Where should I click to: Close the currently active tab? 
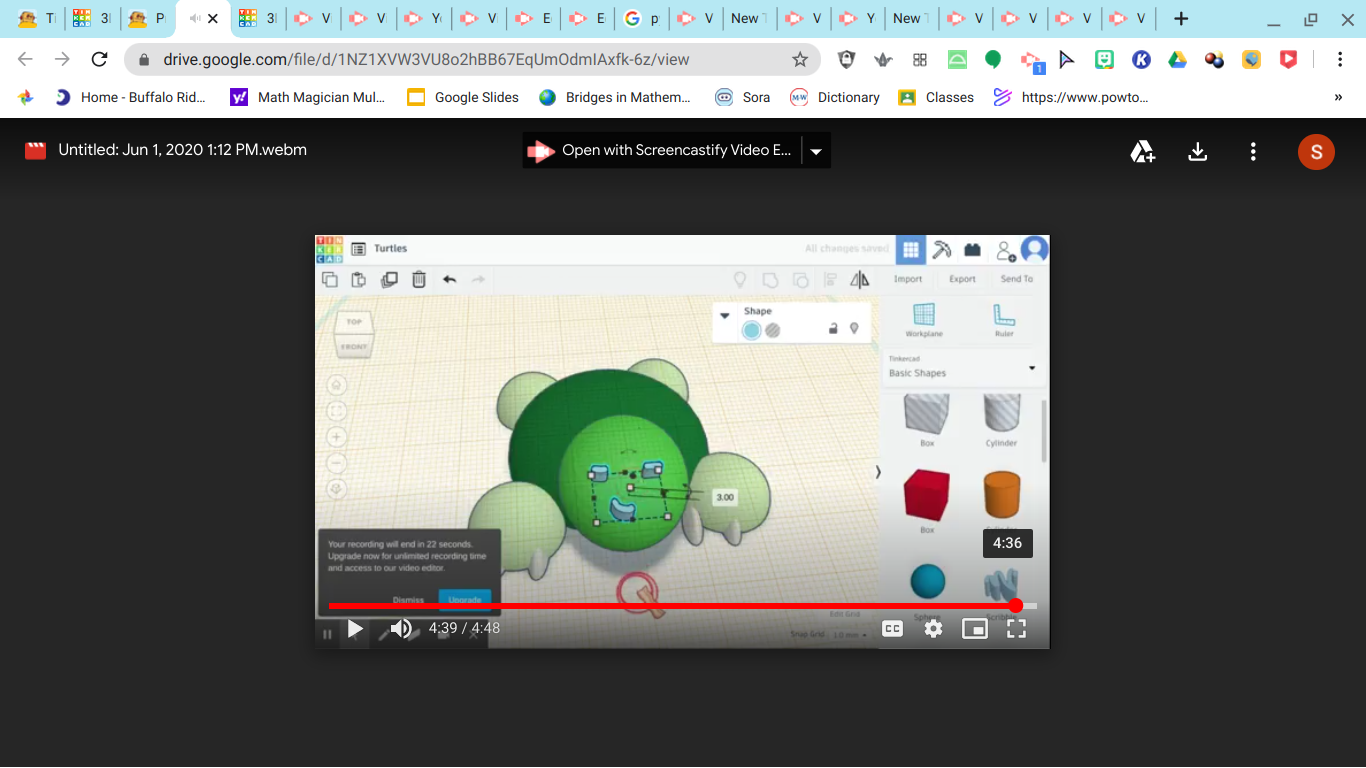pyautogui.click(x=212, y=18)
